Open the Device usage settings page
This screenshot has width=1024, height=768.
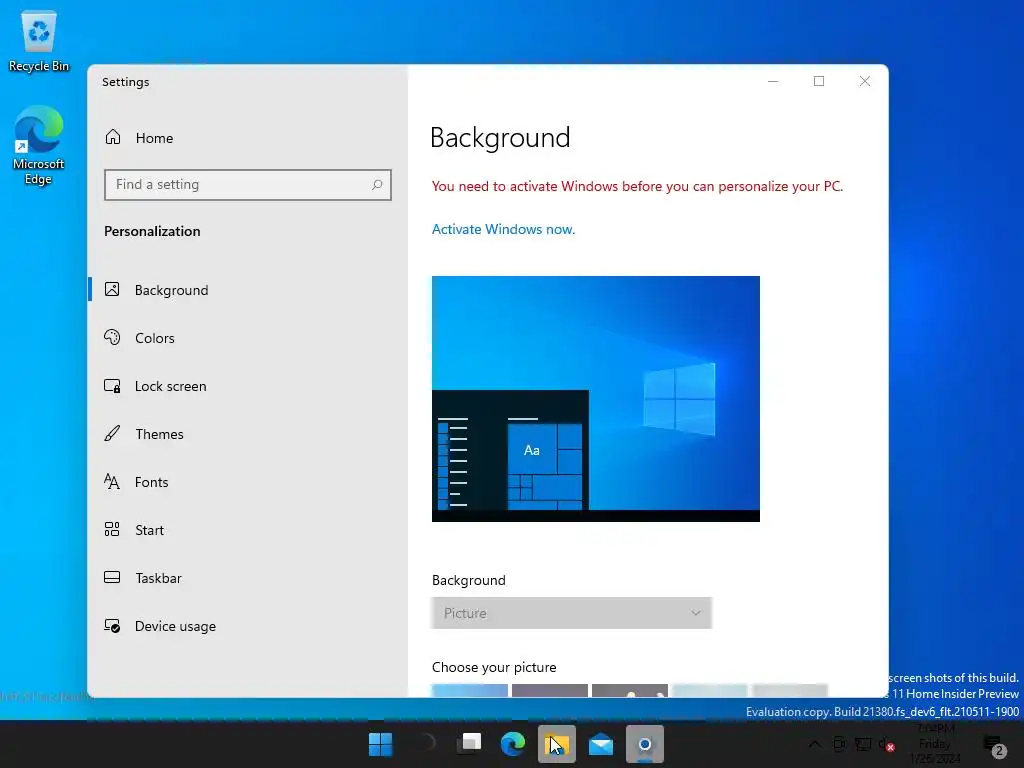click(248, 626)
